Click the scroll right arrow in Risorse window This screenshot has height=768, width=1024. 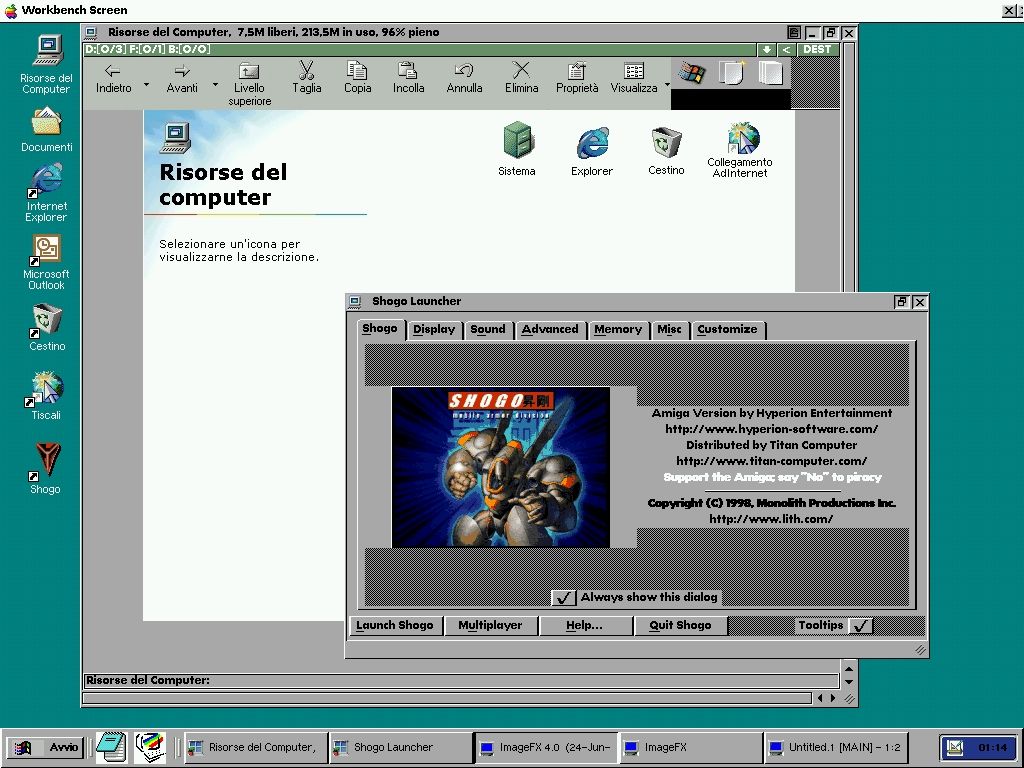pos(833,698)
